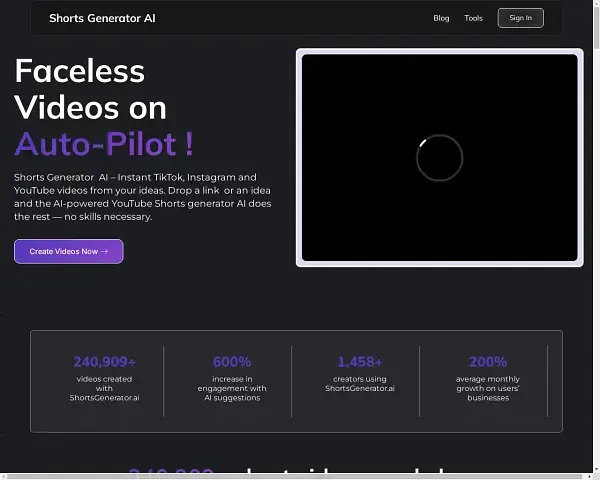Screen dimensions: 600x480
Task: Click the Create Videos Now button
Action: (68, 251)
